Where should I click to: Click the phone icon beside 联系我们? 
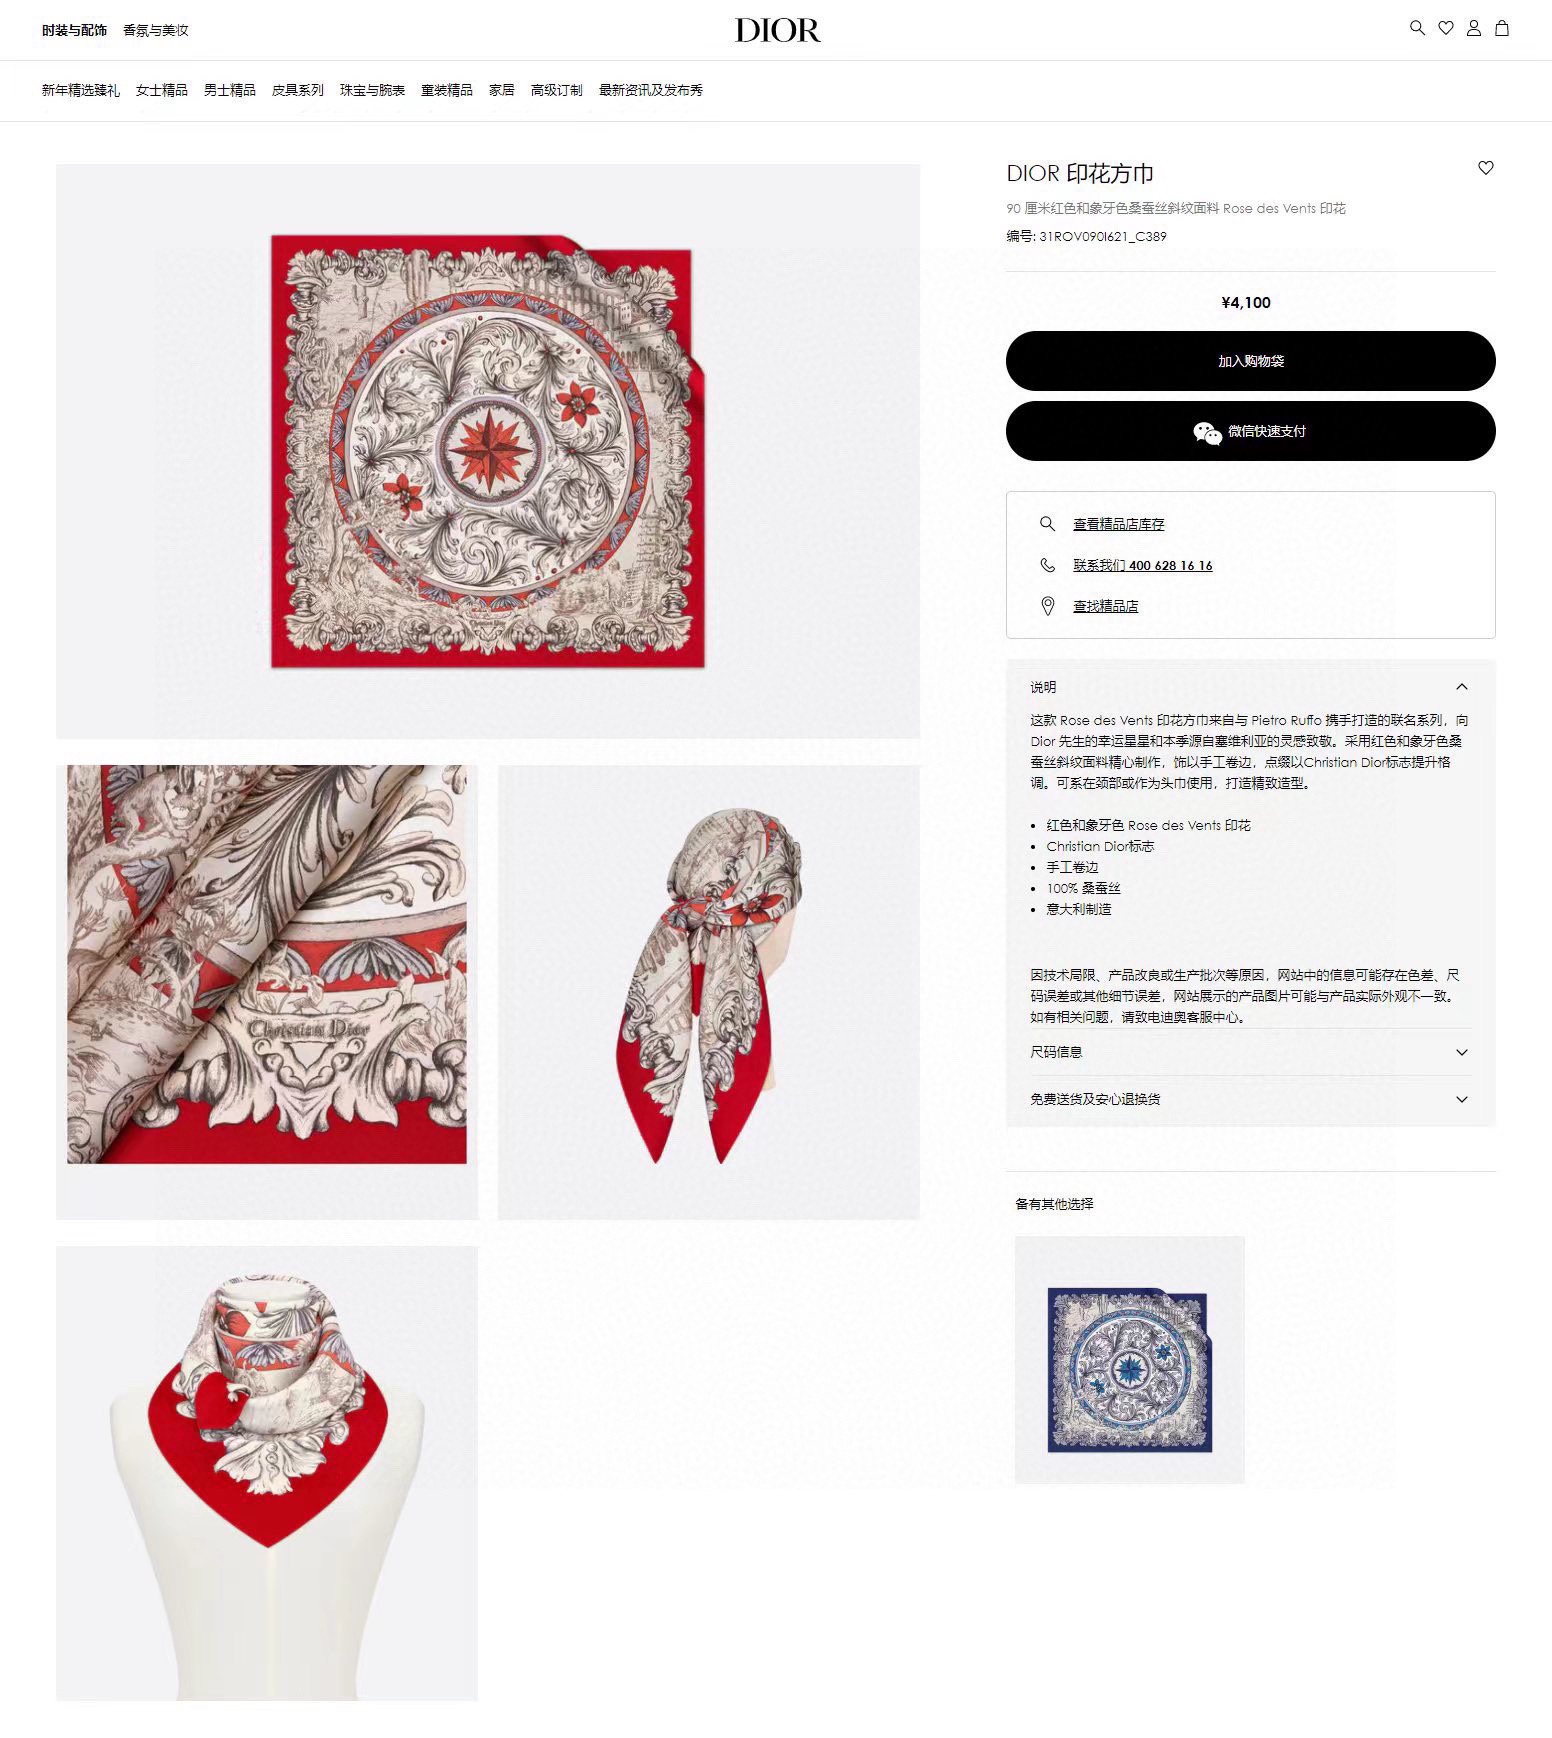click(1047, 565)
